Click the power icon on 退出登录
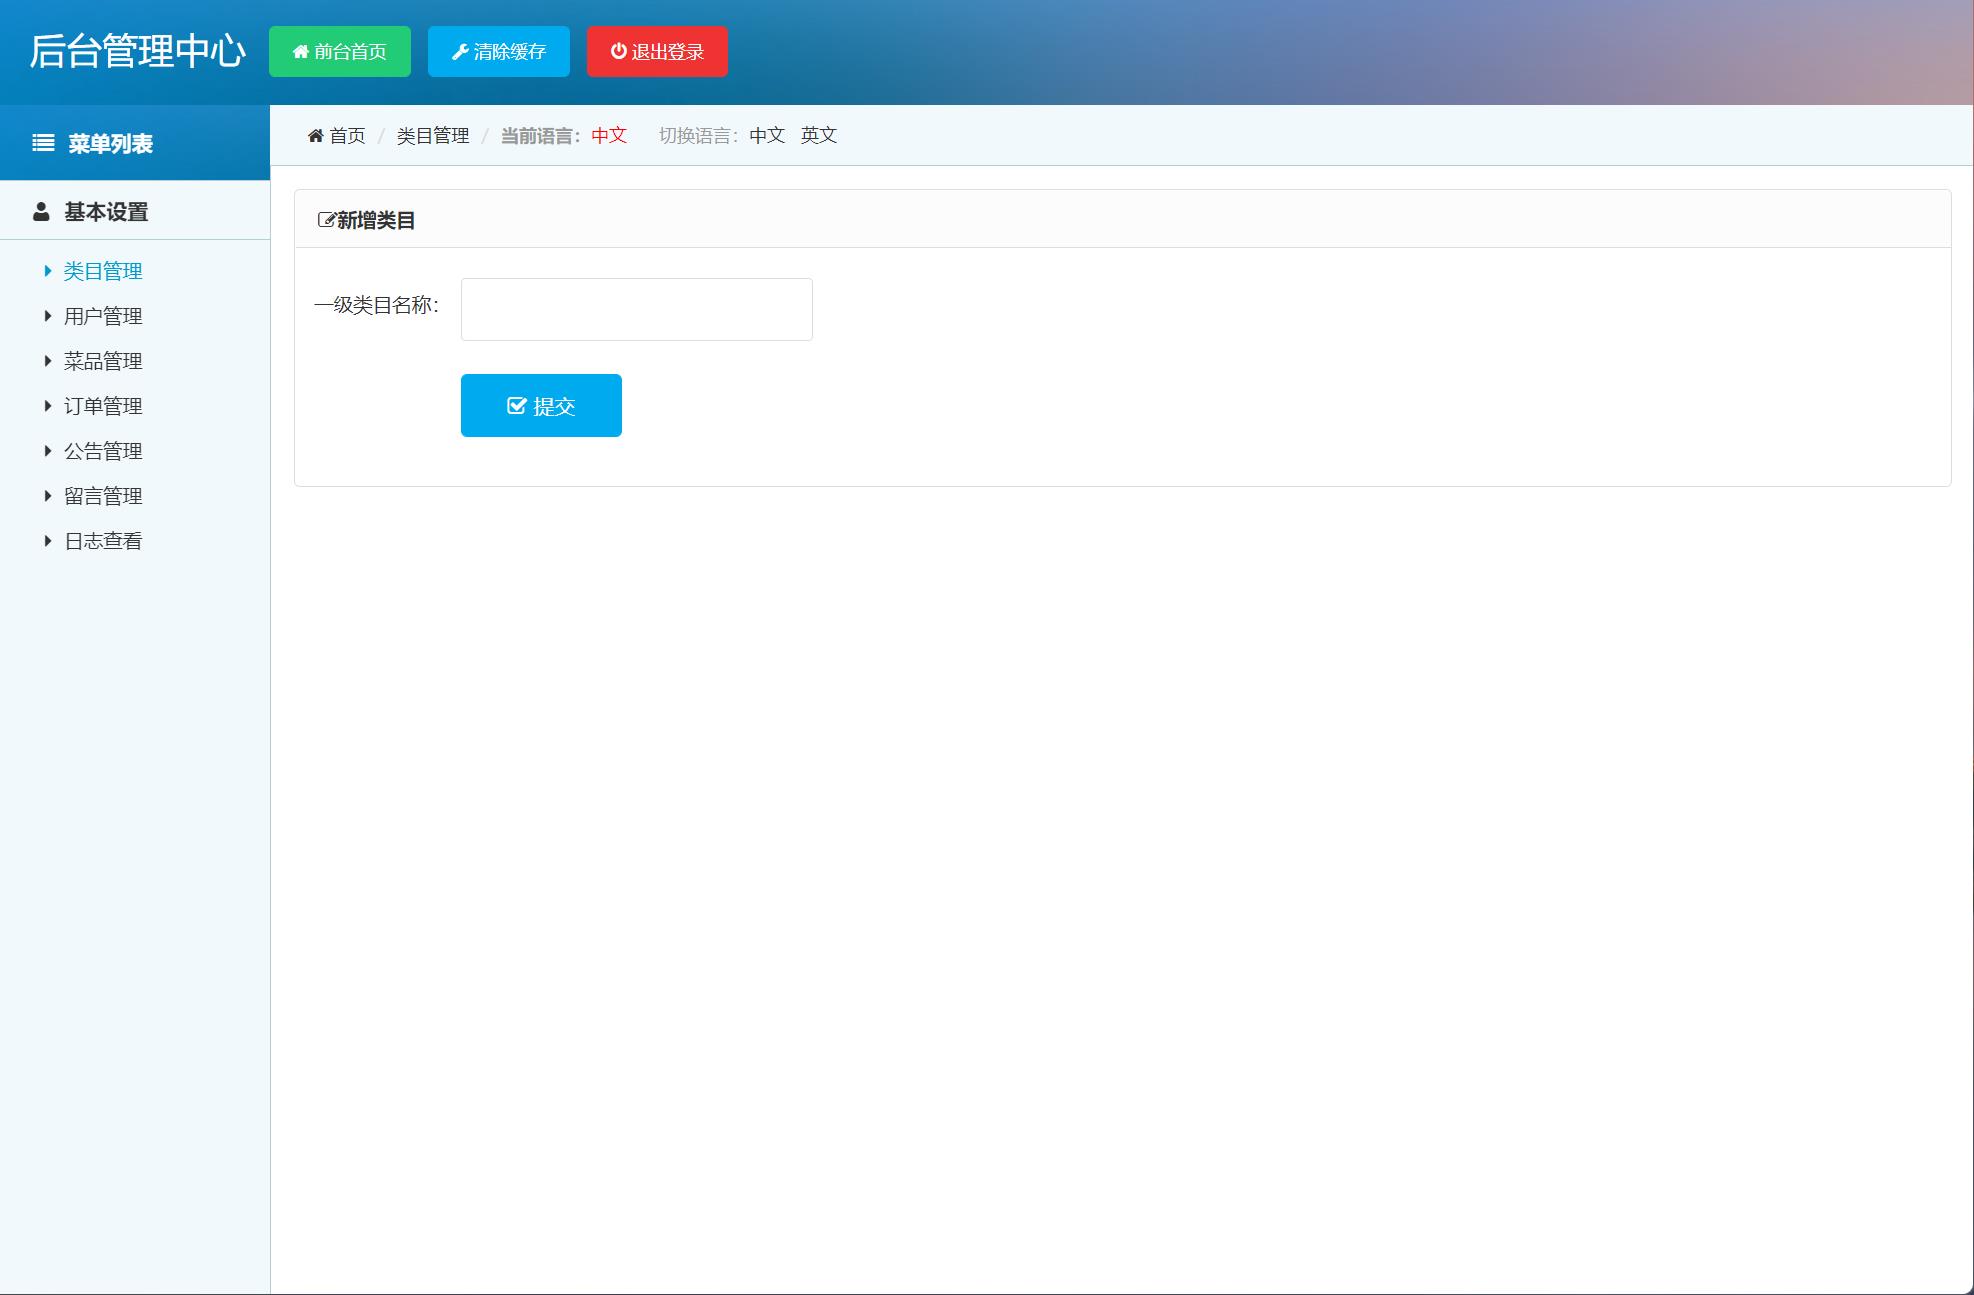The width and height of the screenshot is (1974, 1295). [x=618, y=51]
